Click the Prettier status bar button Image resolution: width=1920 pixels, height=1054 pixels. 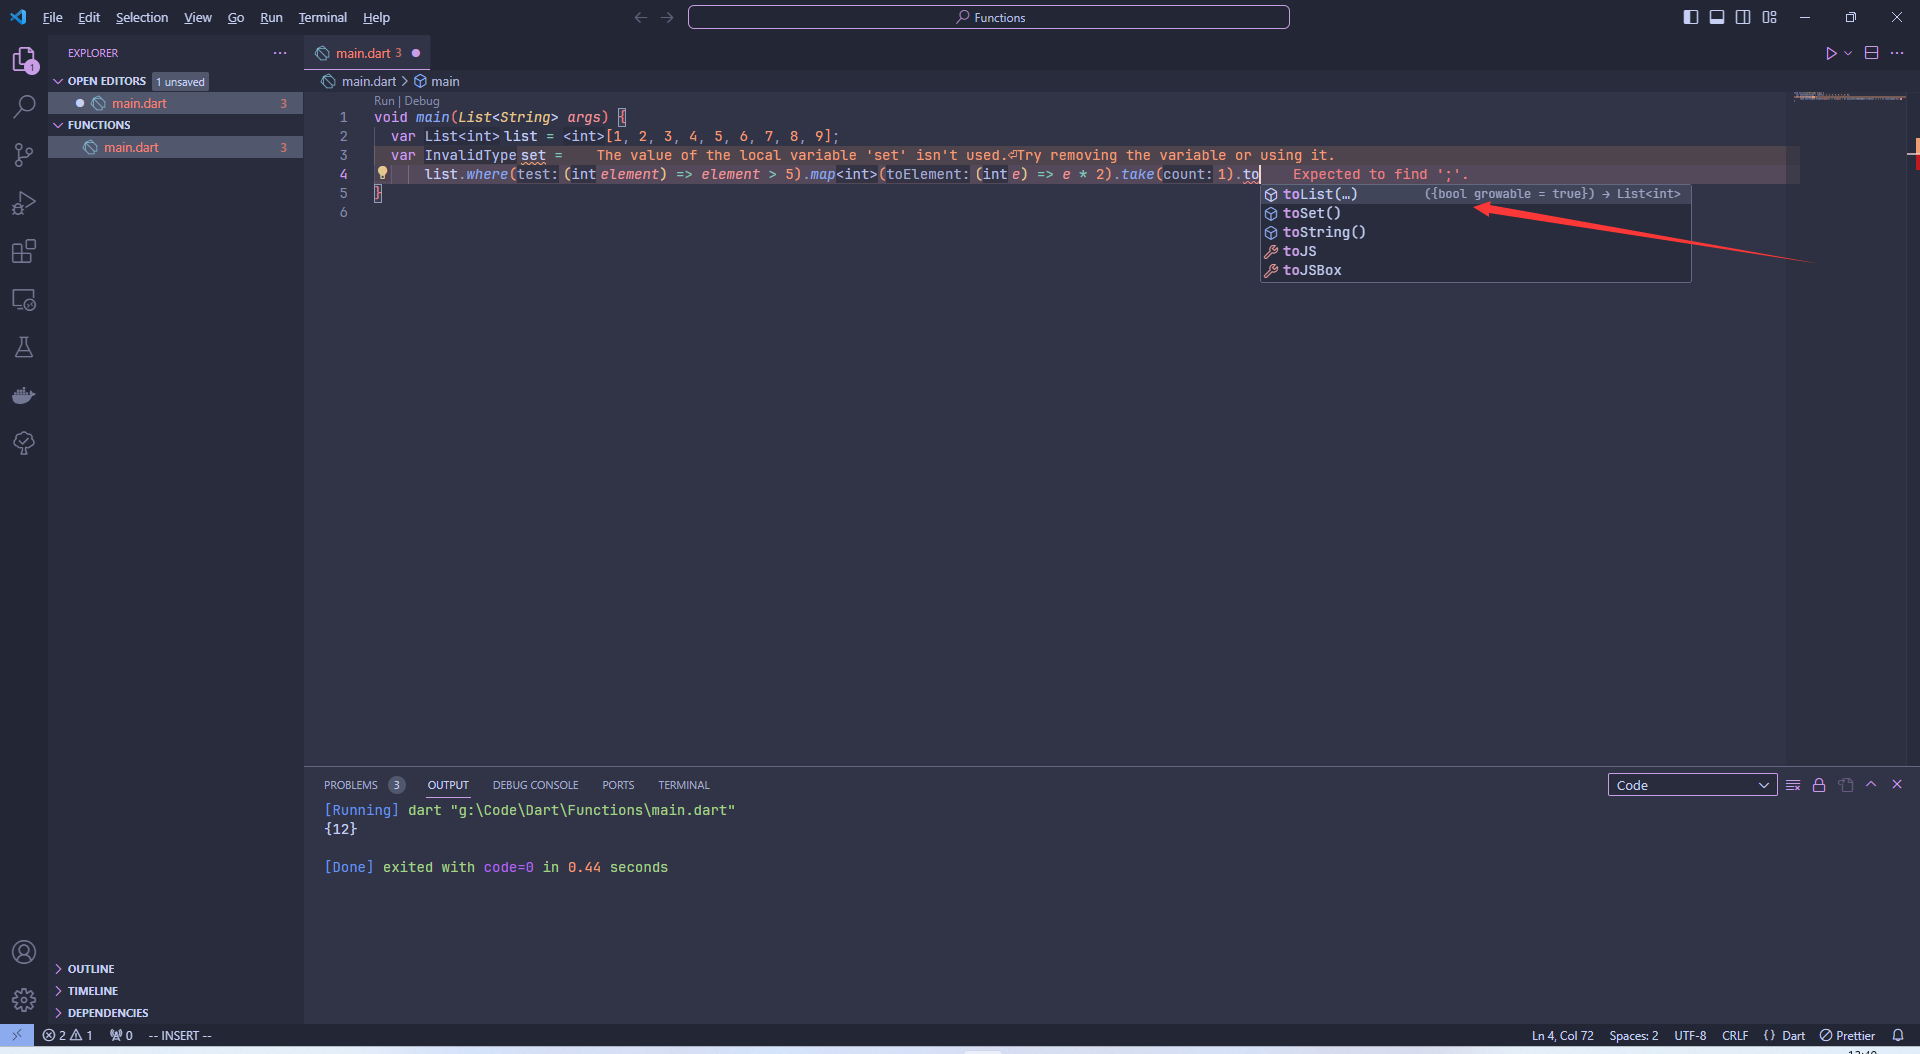1847,1035
